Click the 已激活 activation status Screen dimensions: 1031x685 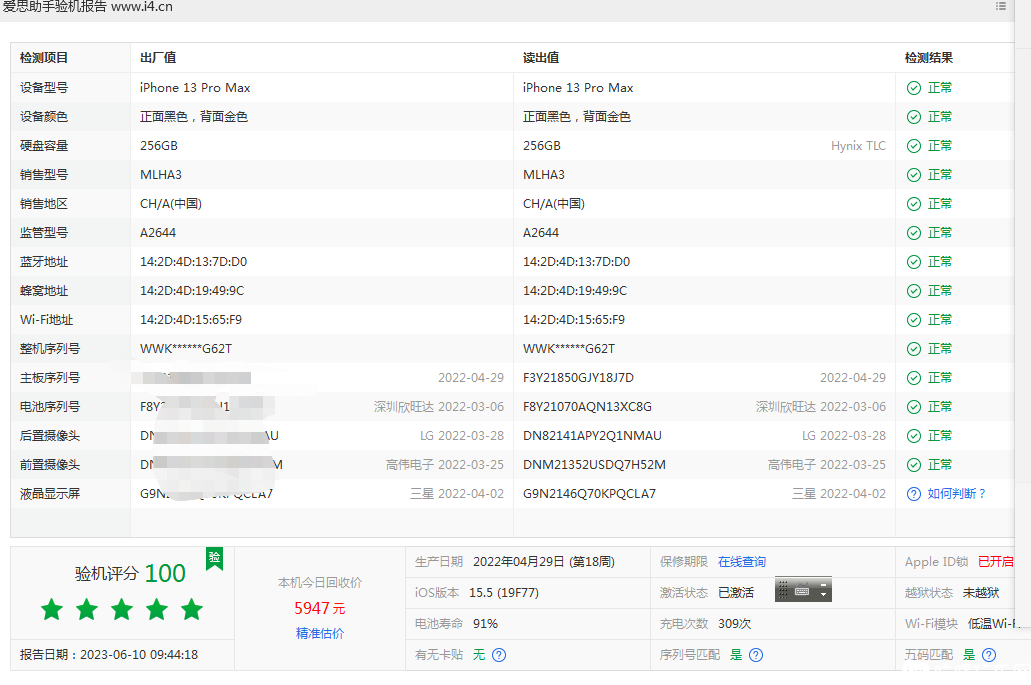(736, 592)
